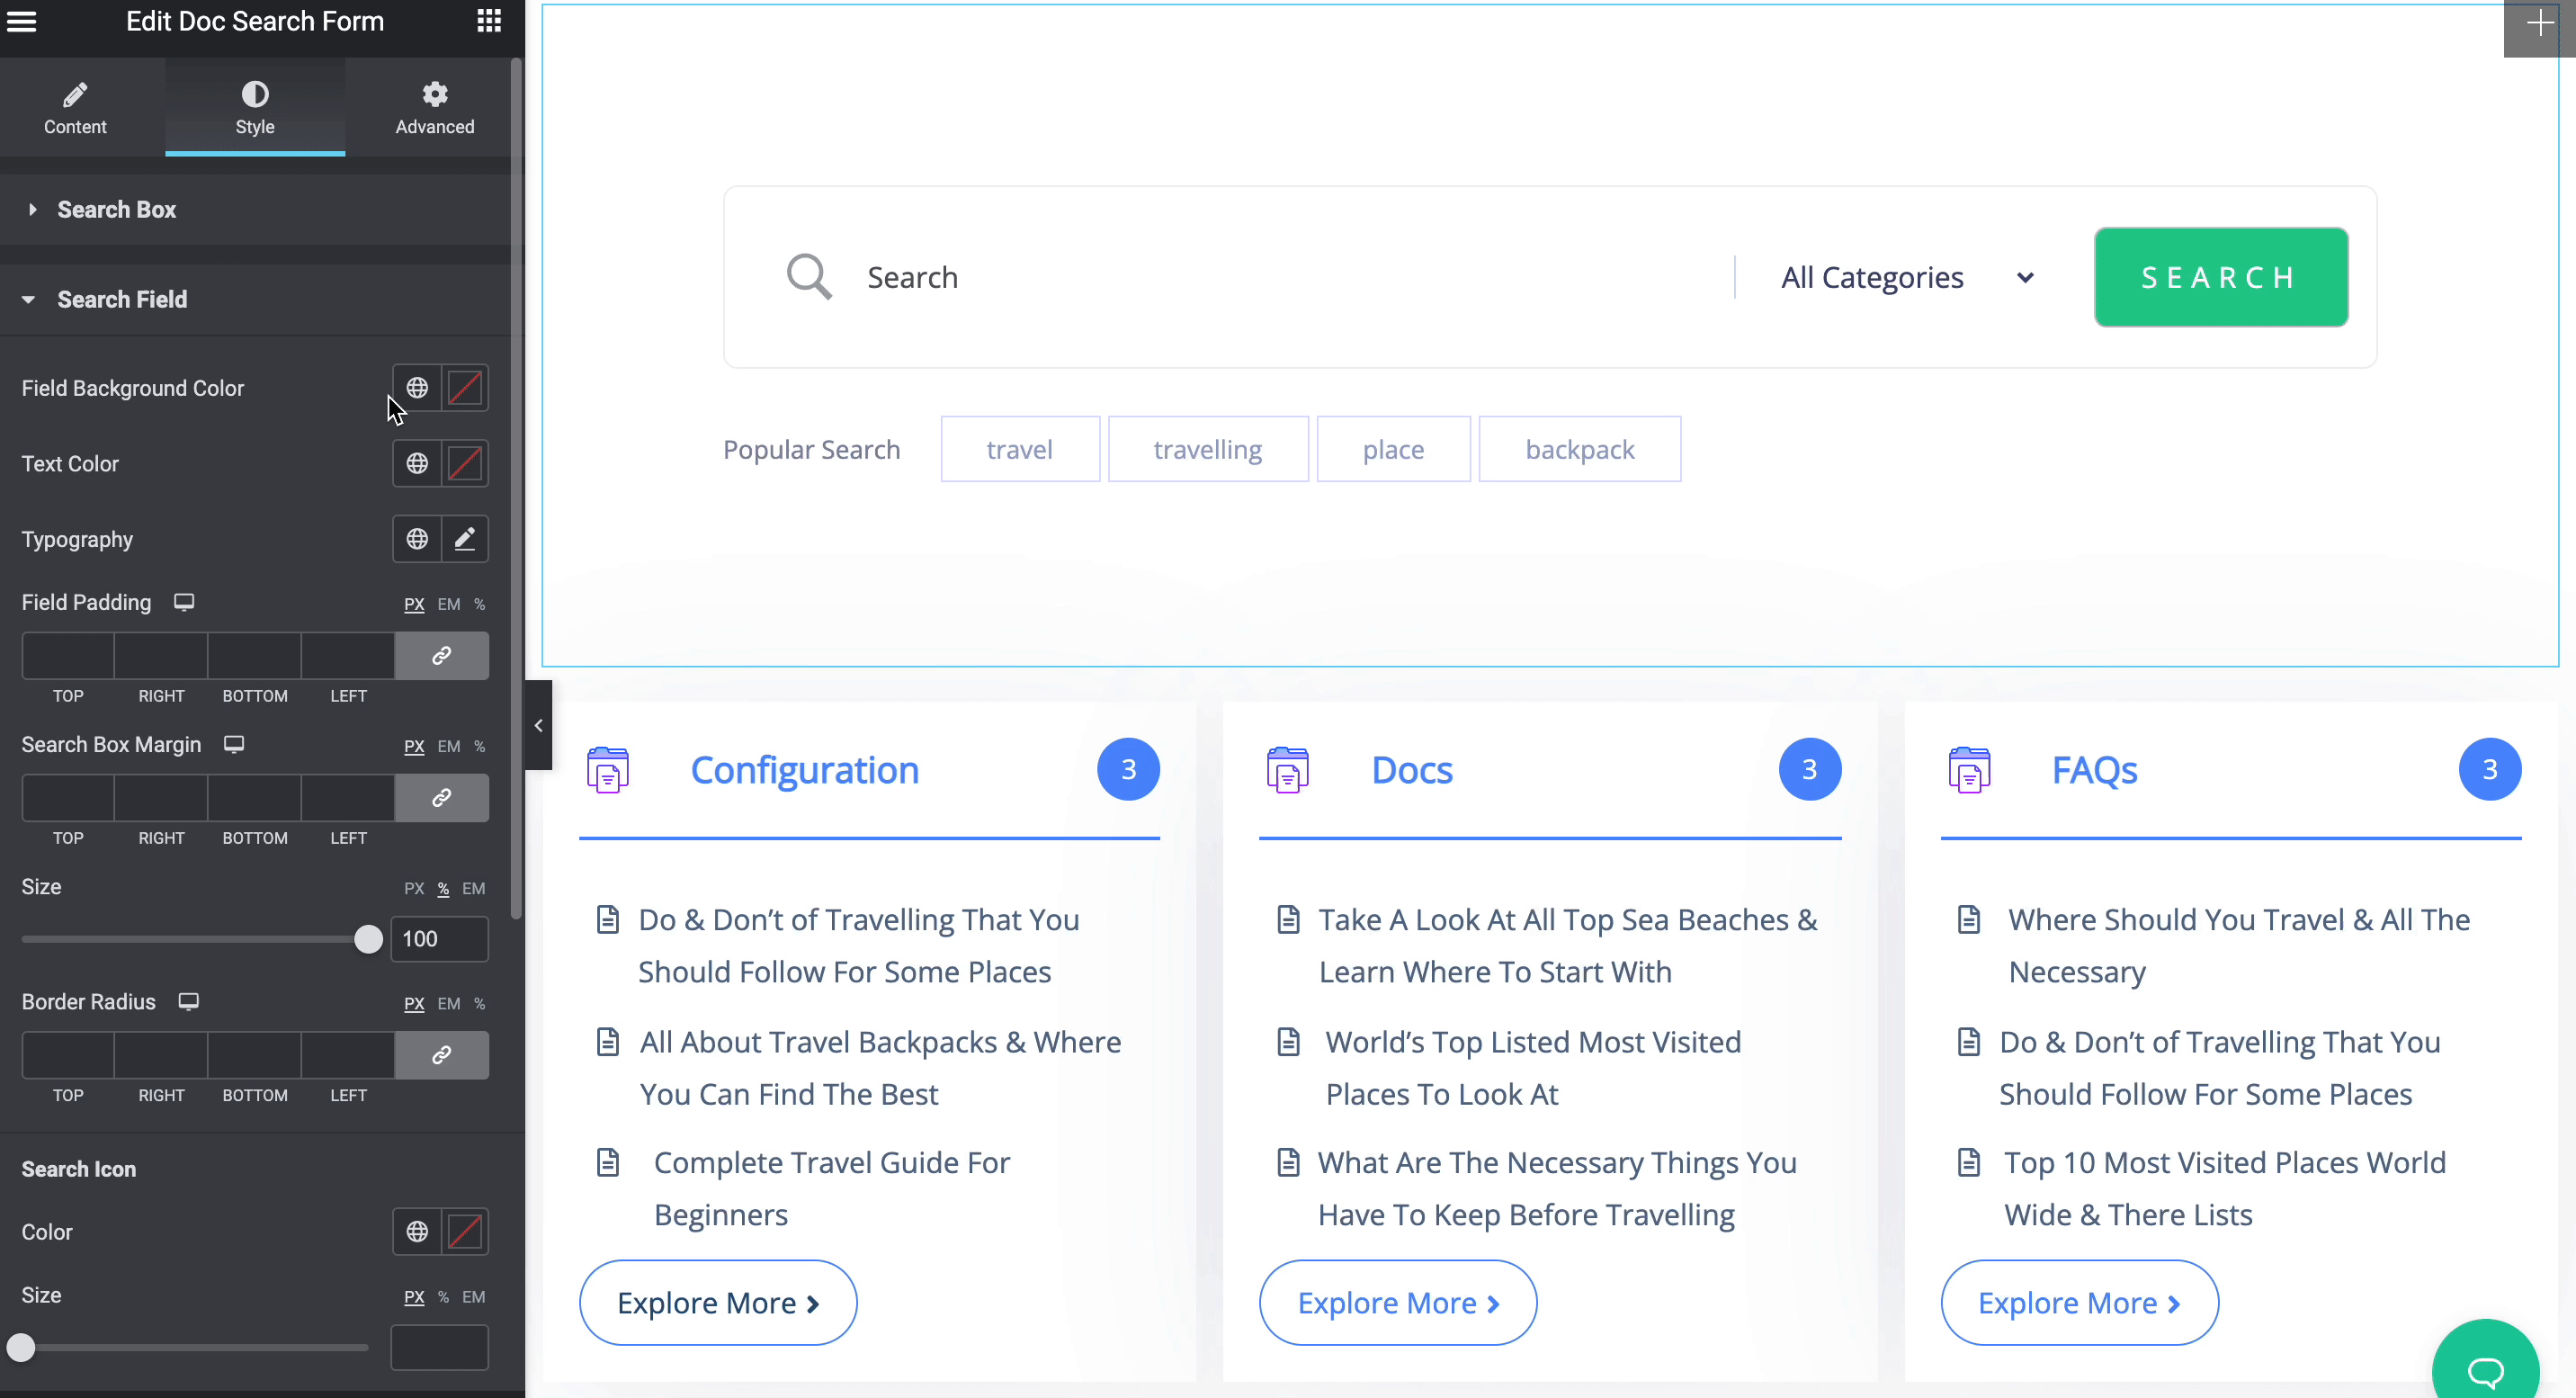Click the Typography pencil edit icon
Image resolution: width=2576 pixels, height=1398 pixels.
(x=465, y=539)
